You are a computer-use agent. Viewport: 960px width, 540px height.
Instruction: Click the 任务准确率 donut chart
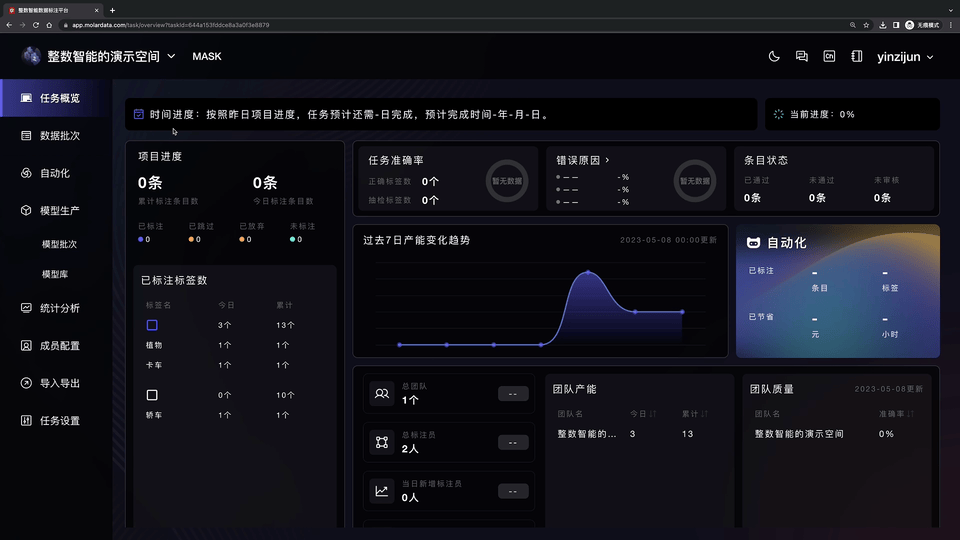pos(507,181)
